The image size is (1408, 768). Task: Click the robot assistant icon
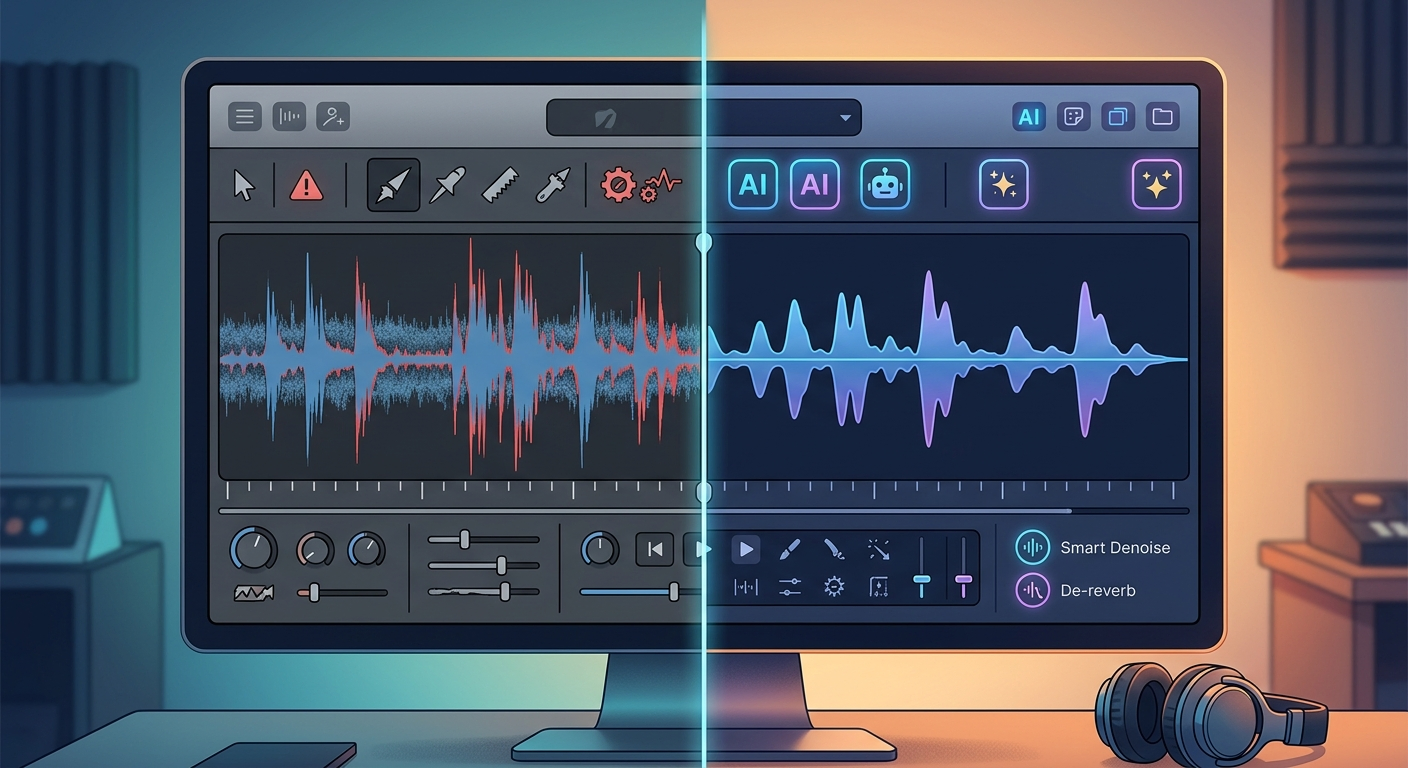point(885,185)
